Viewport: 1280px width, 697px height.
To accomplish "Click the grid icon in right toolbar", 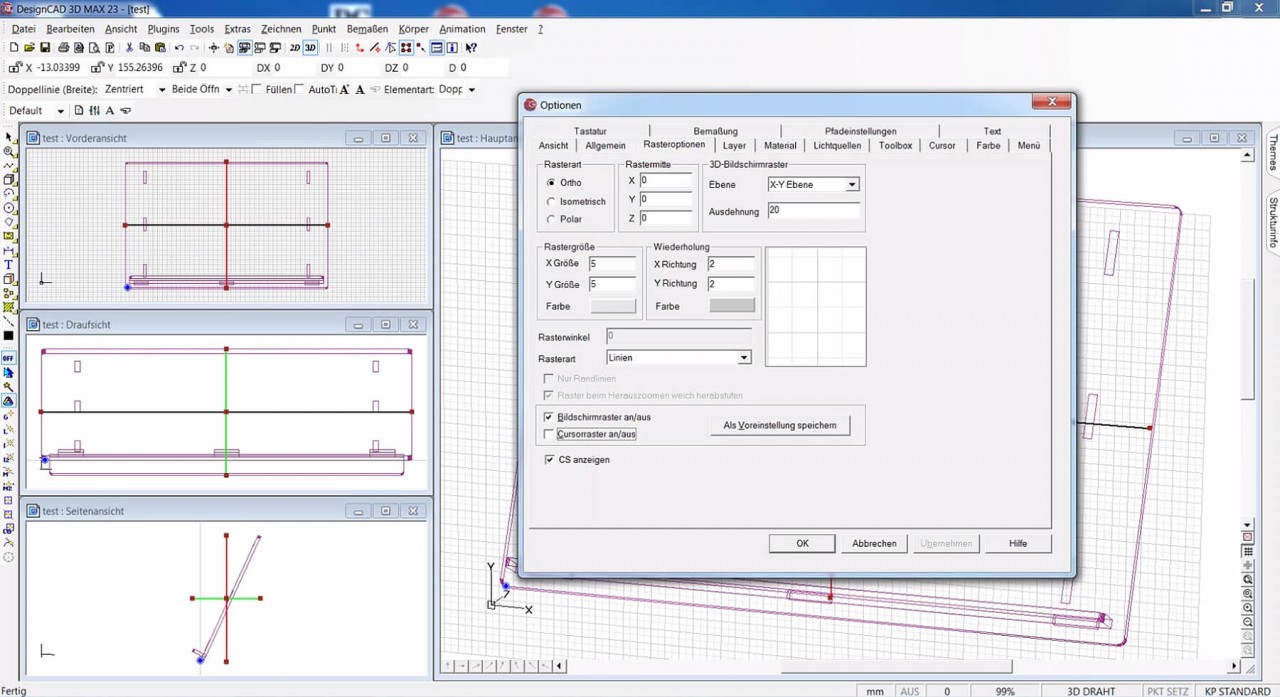I will tap(1247, 551).
